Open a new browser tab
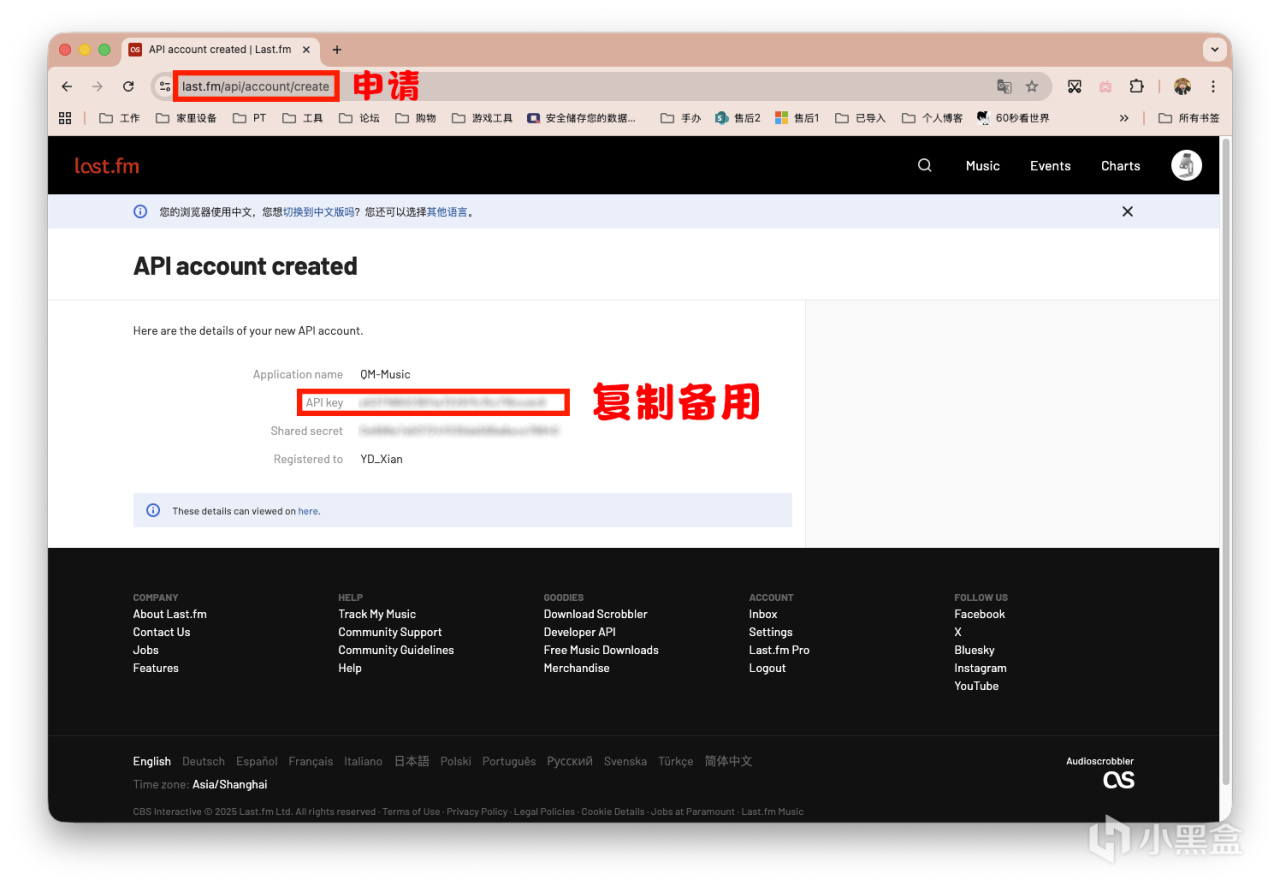 coord(337,50)
